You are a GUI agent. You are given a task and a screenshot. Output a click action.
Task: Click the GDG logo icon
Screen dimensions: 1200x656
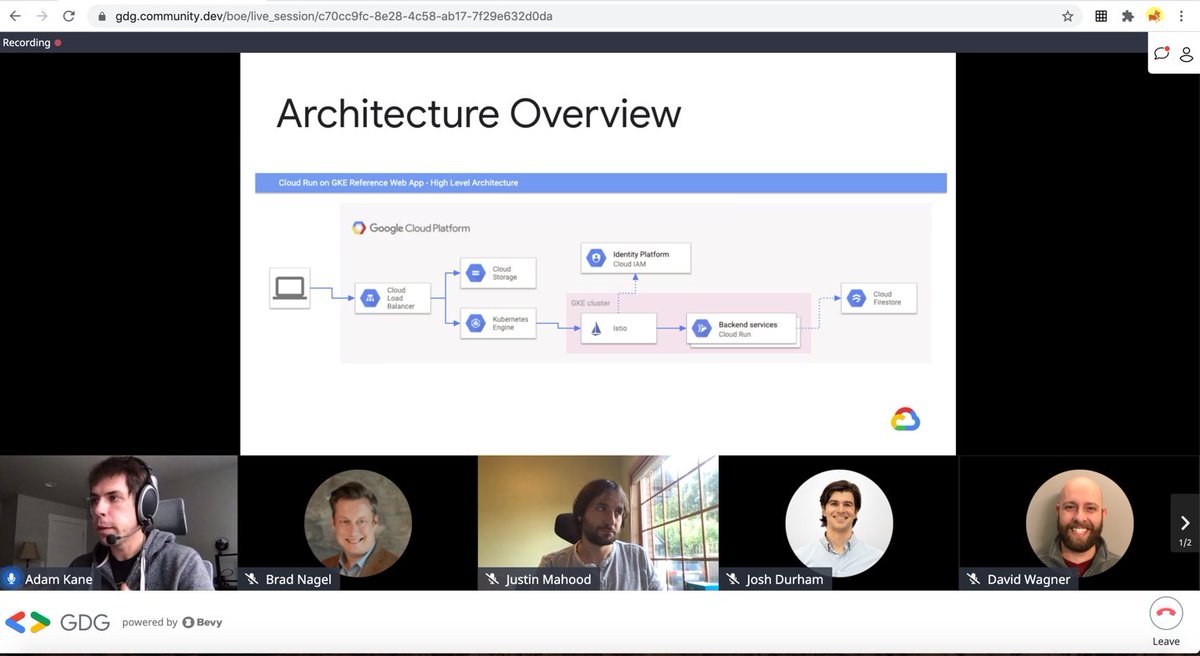27,622
